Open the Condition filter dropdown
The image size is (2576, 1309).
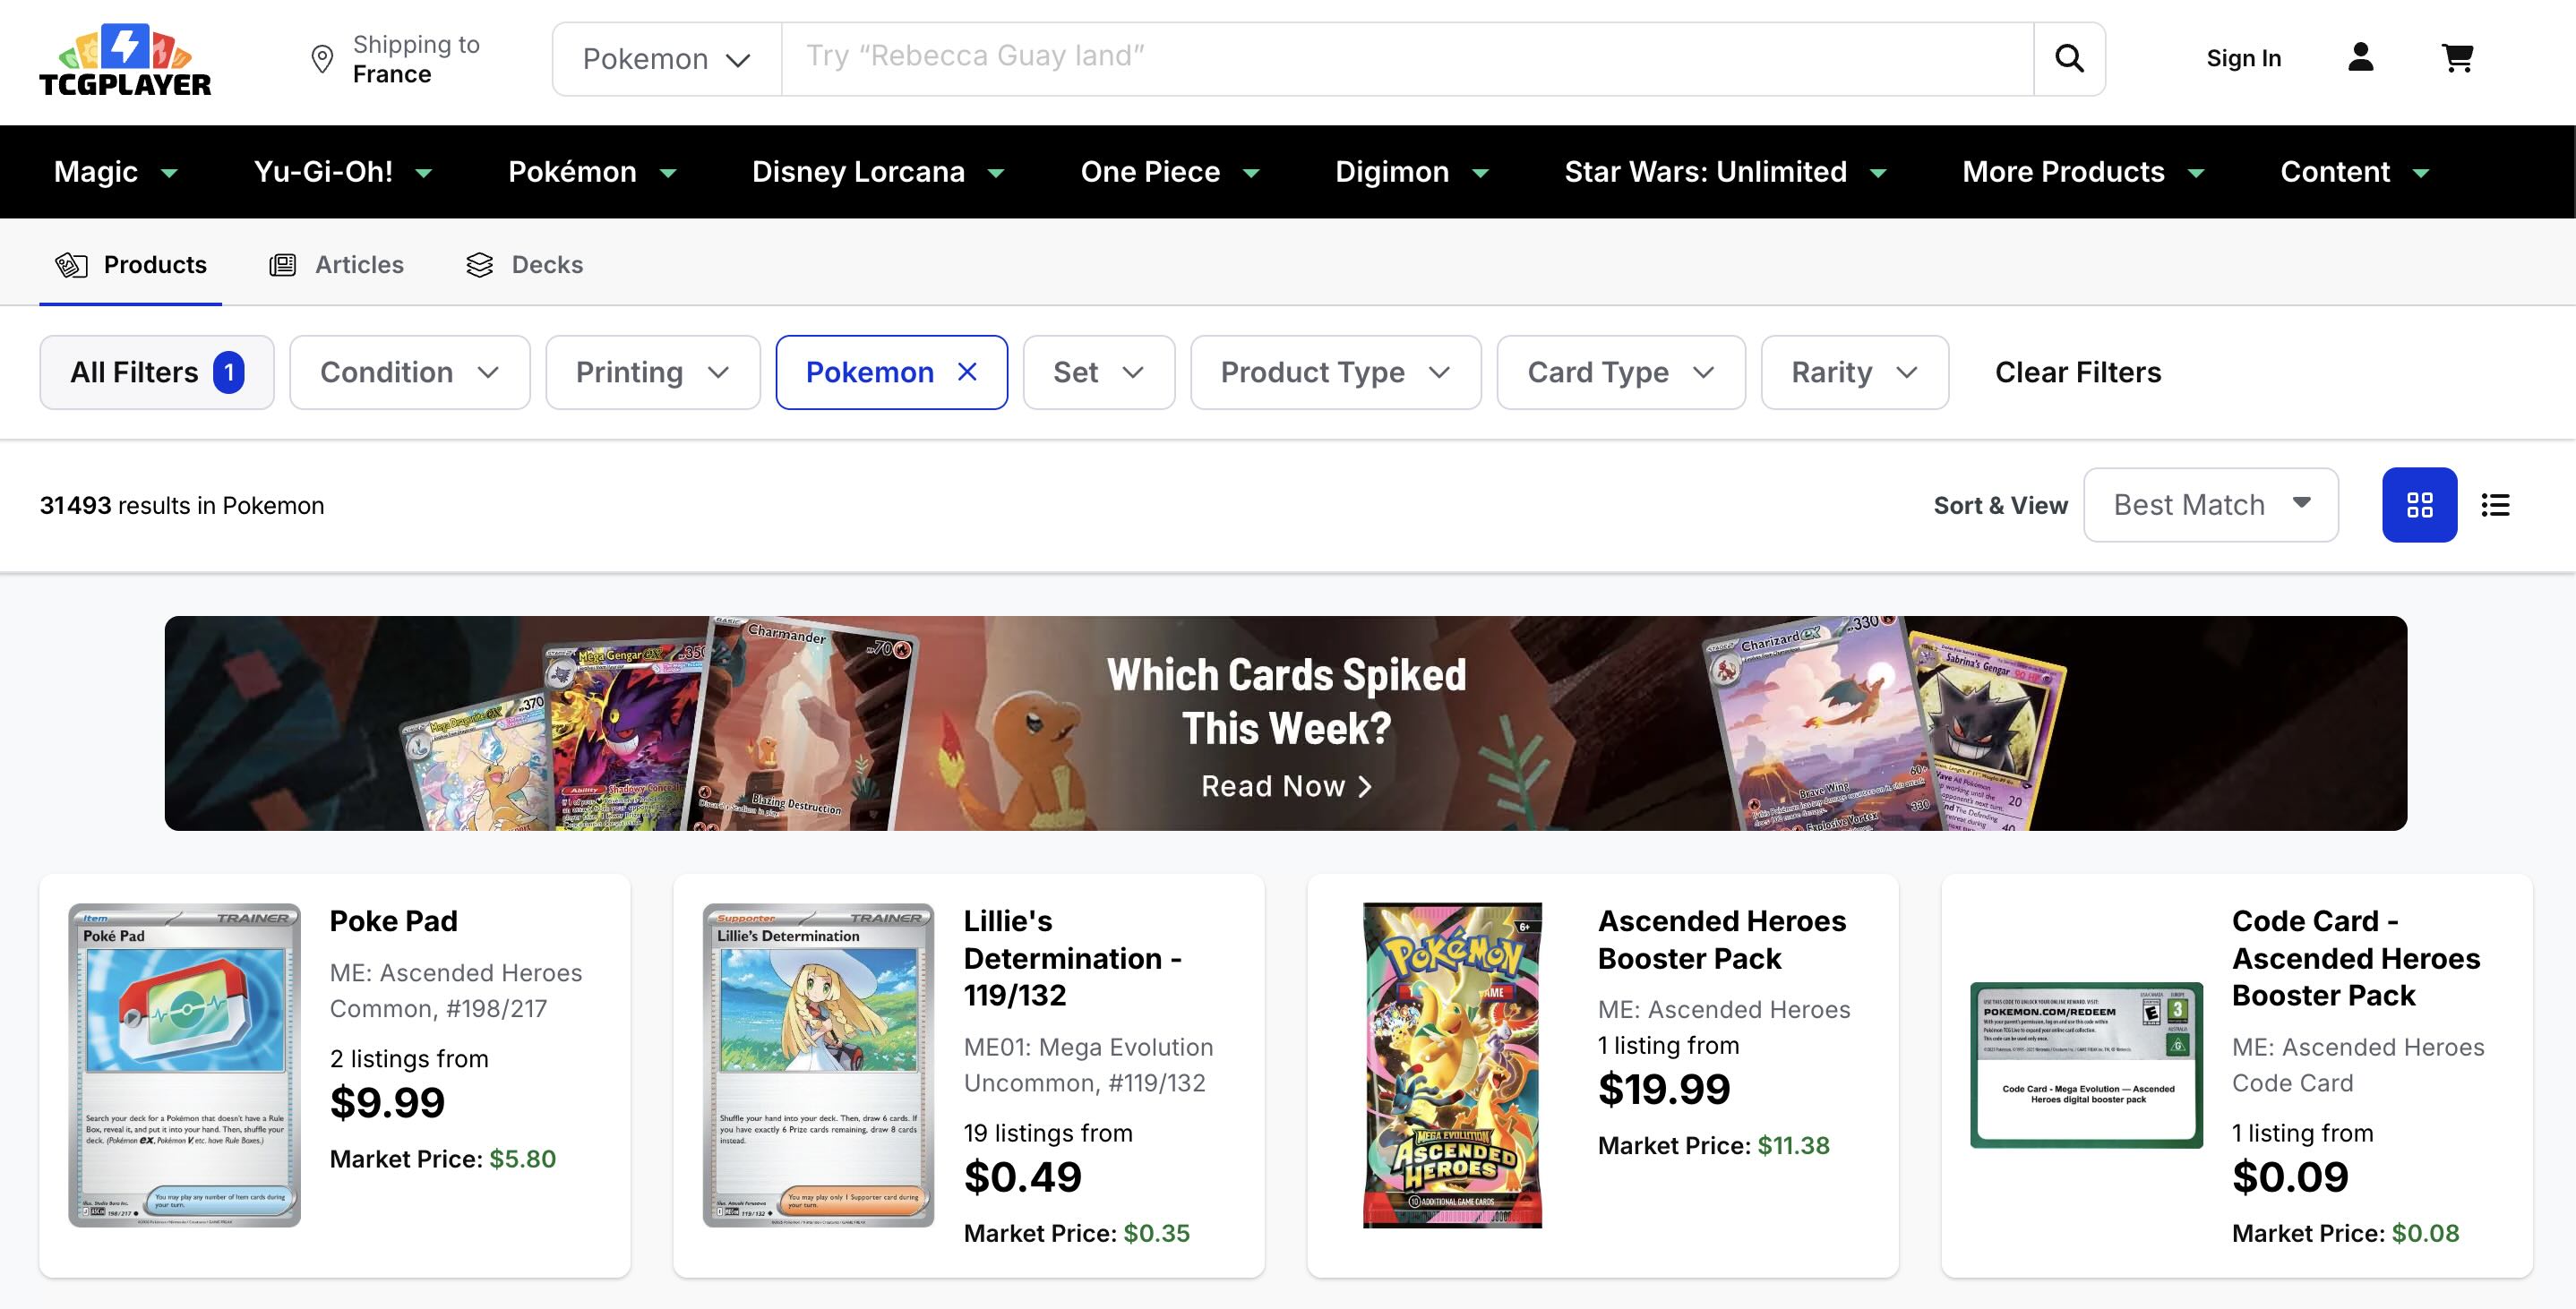click(x=409, y=372)
